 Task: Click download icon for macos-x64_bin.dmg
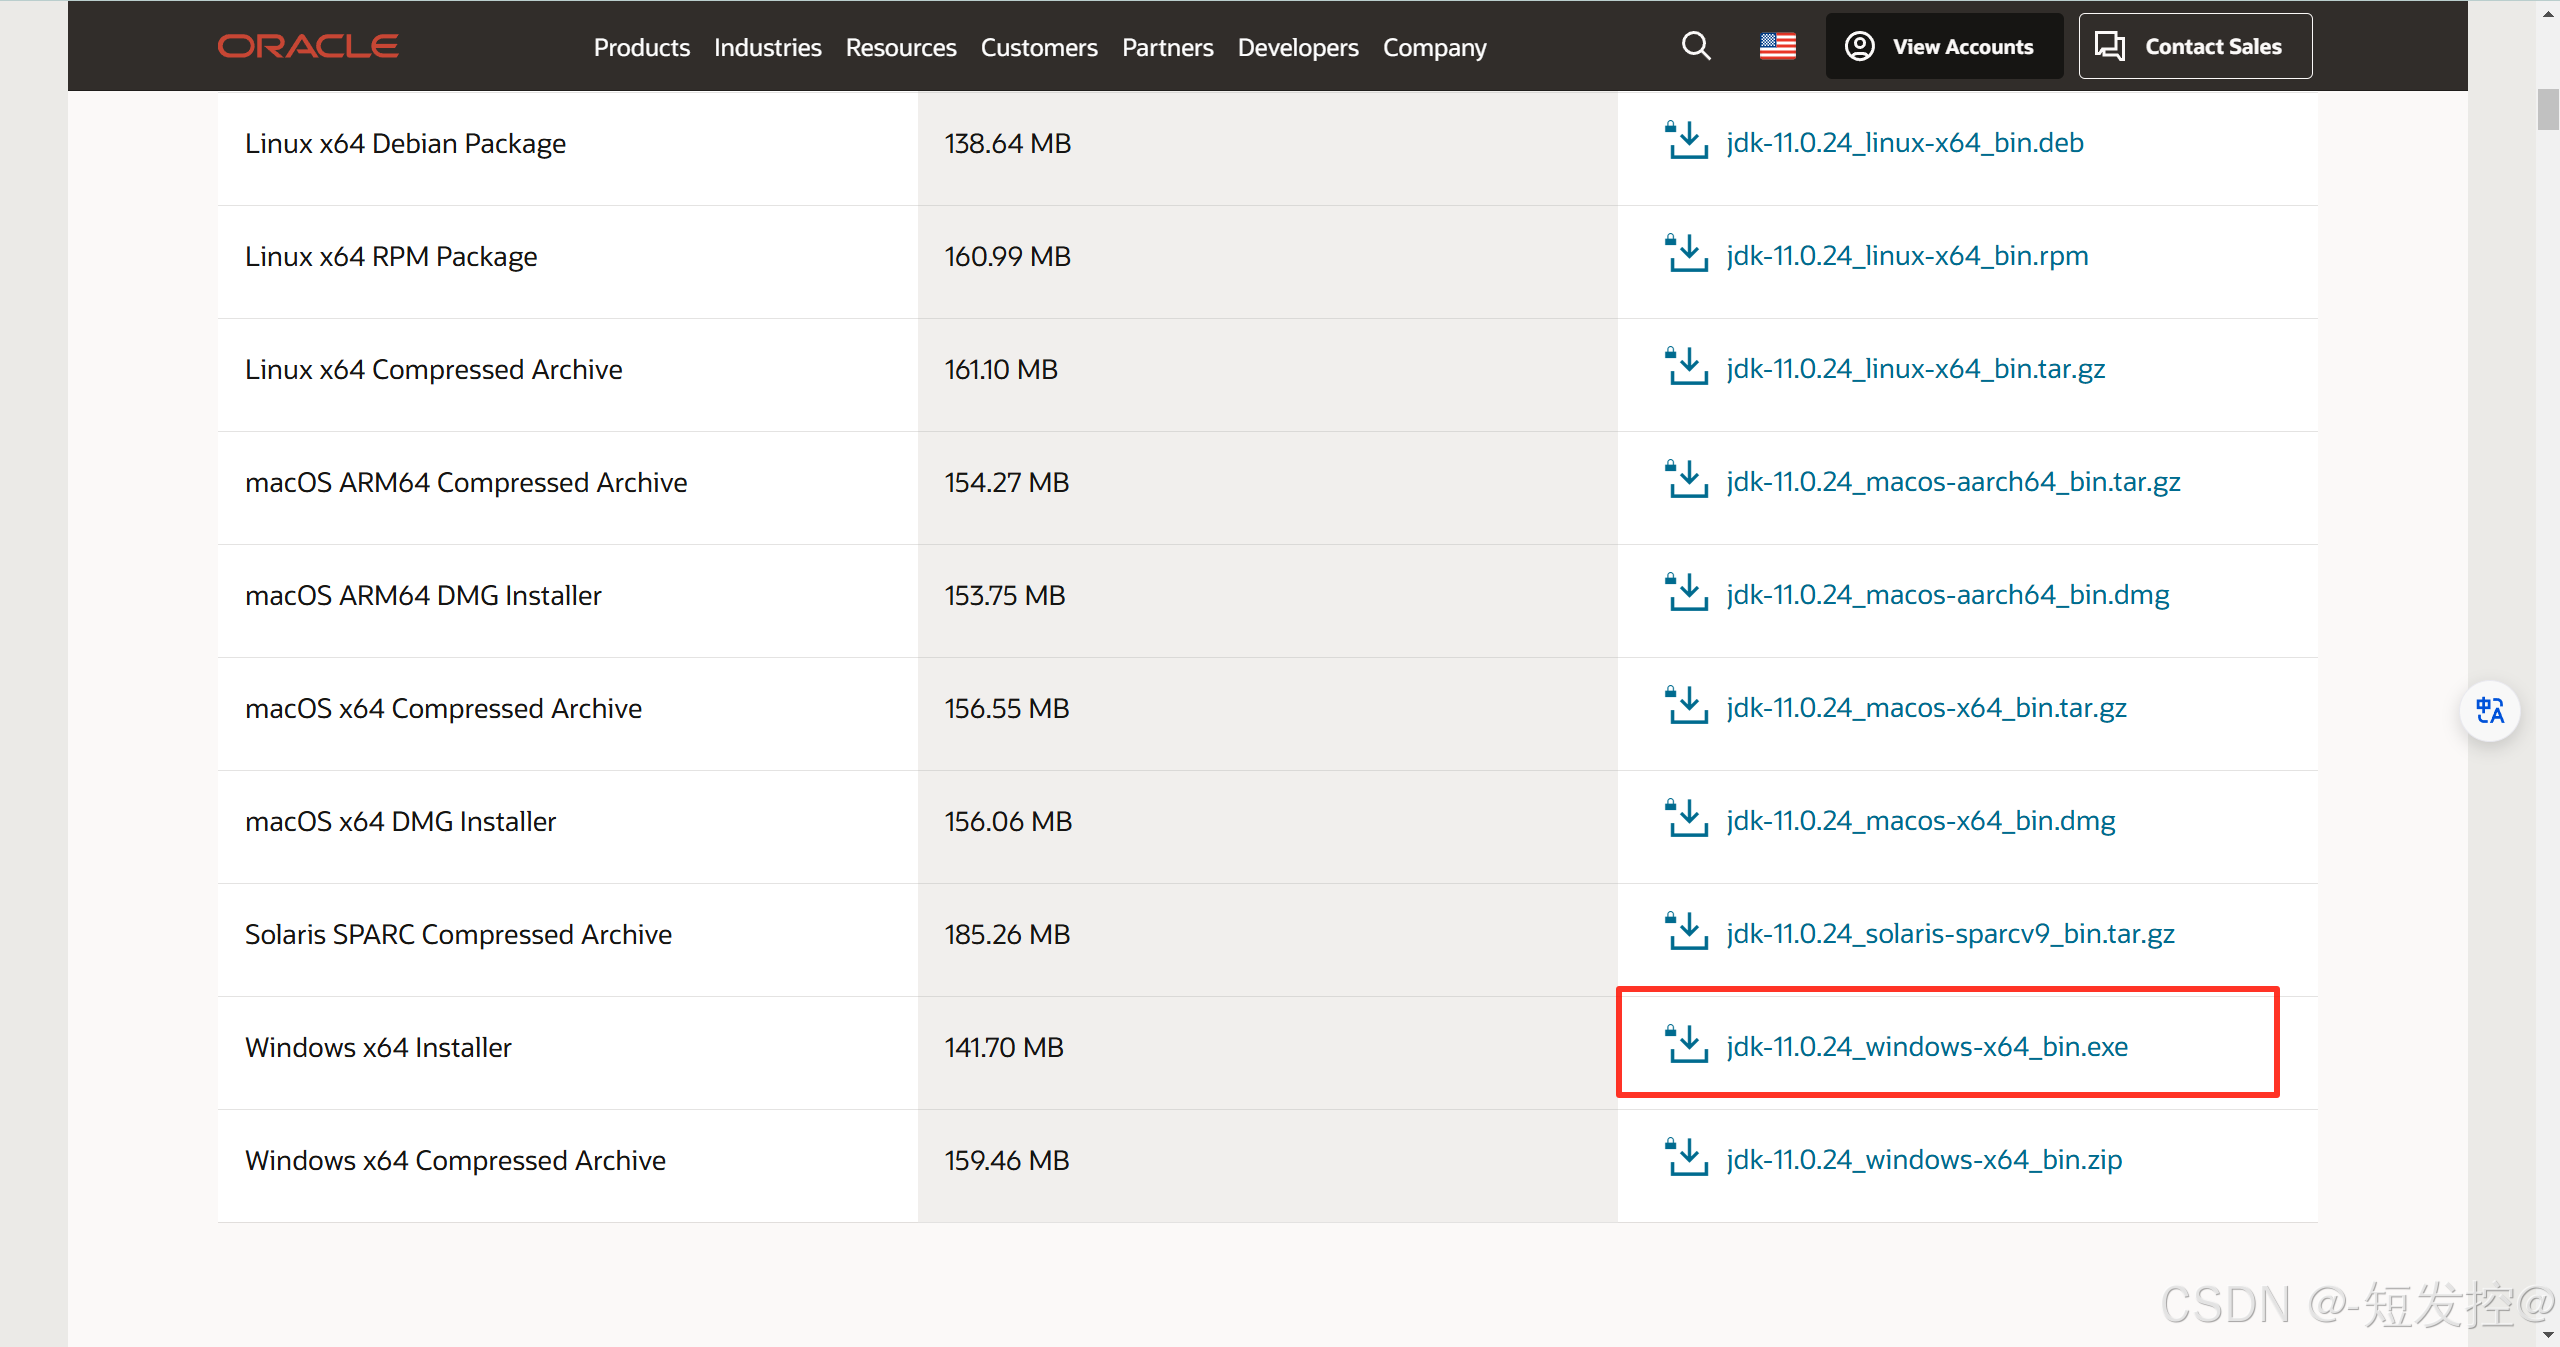pyautogui.click(x=1686, y=819)
